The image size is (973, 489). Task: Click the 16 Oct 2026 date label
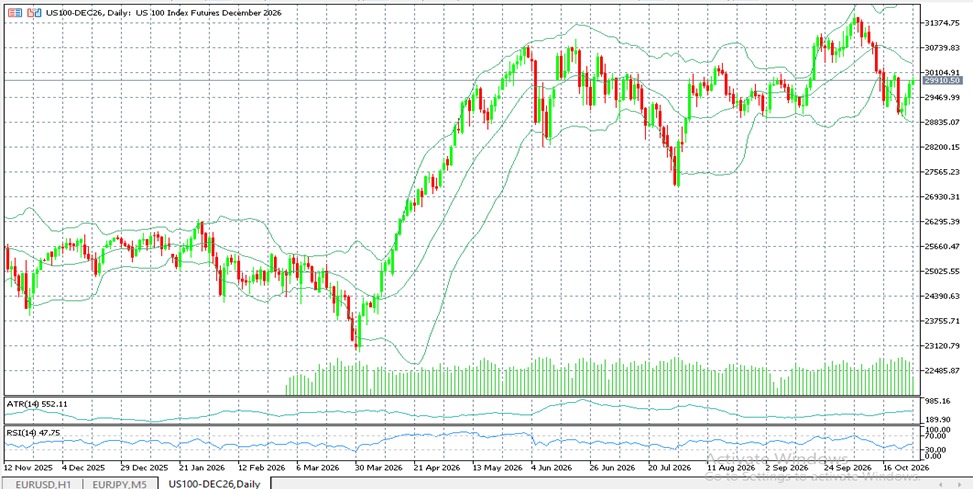(905, 467)
